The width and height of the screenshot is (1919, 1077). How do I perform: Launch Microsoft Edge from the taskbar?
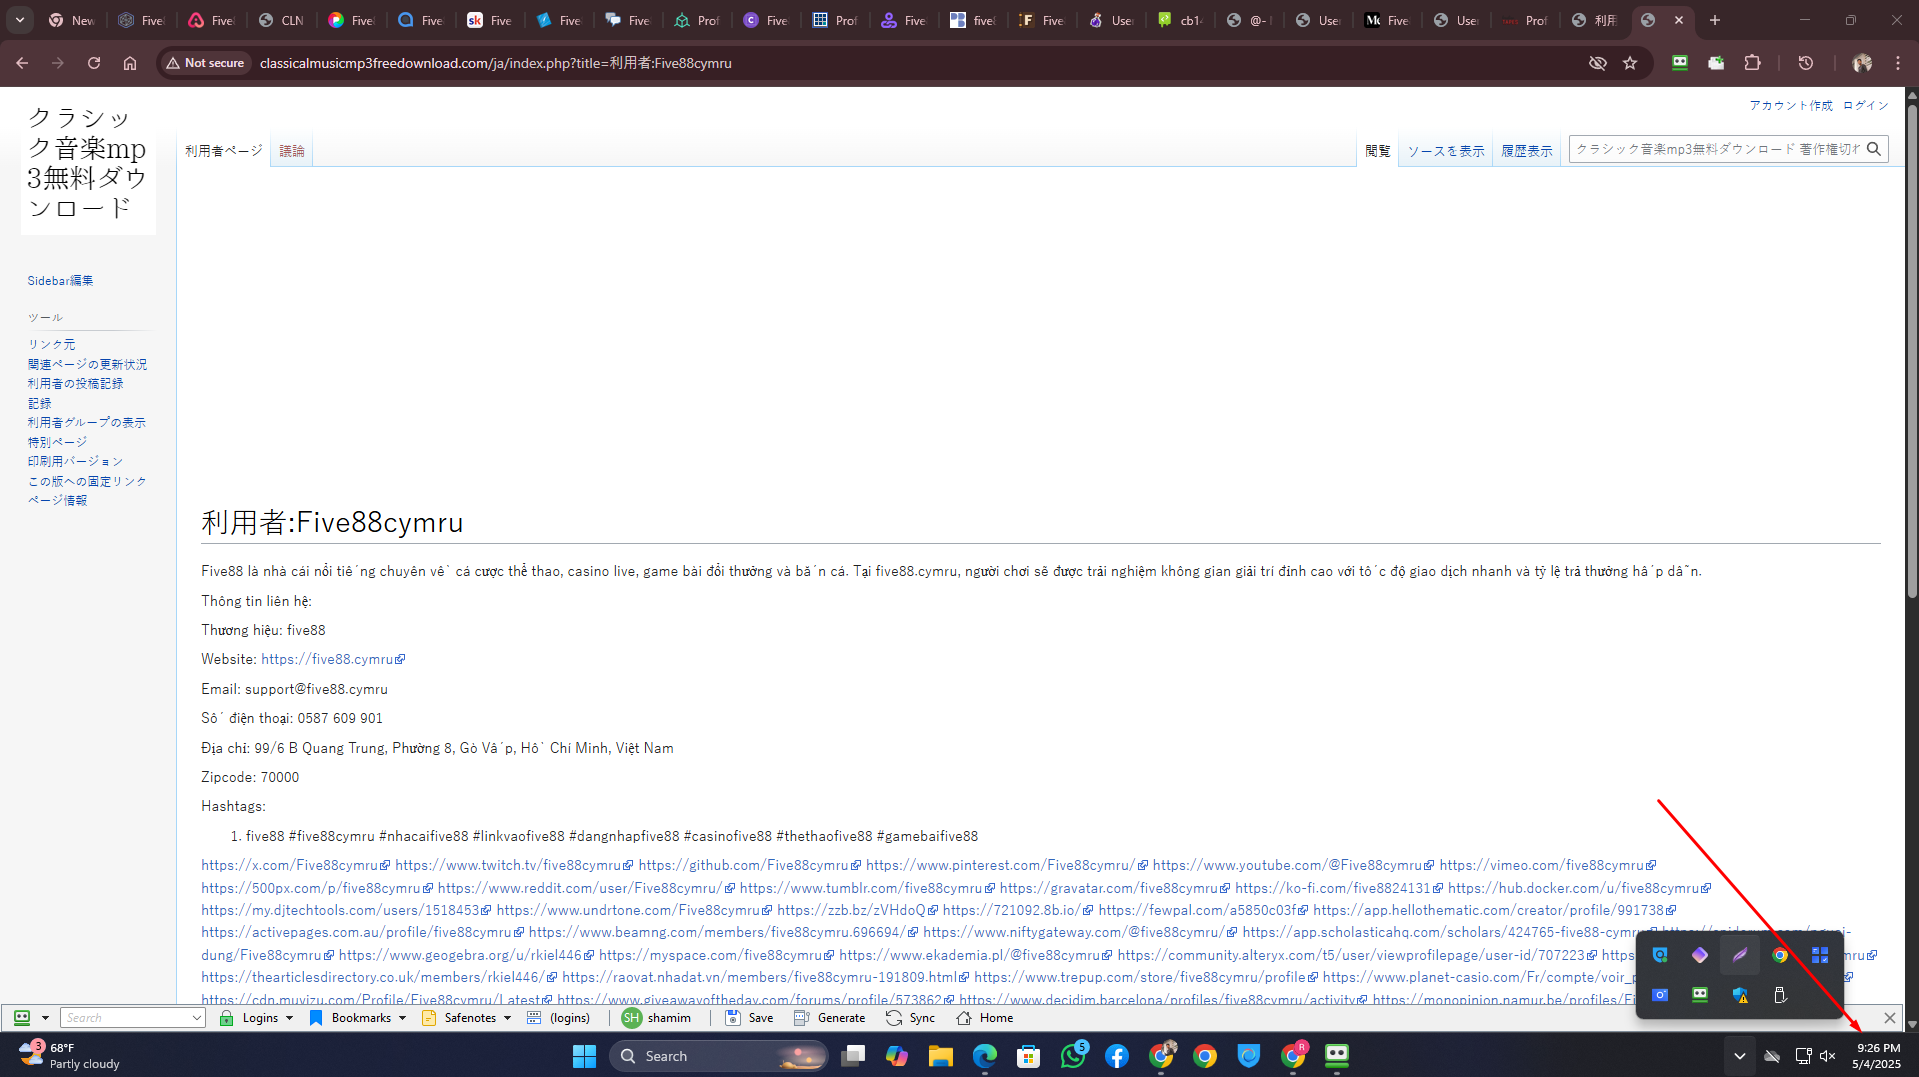click(x=985, y=1056)
